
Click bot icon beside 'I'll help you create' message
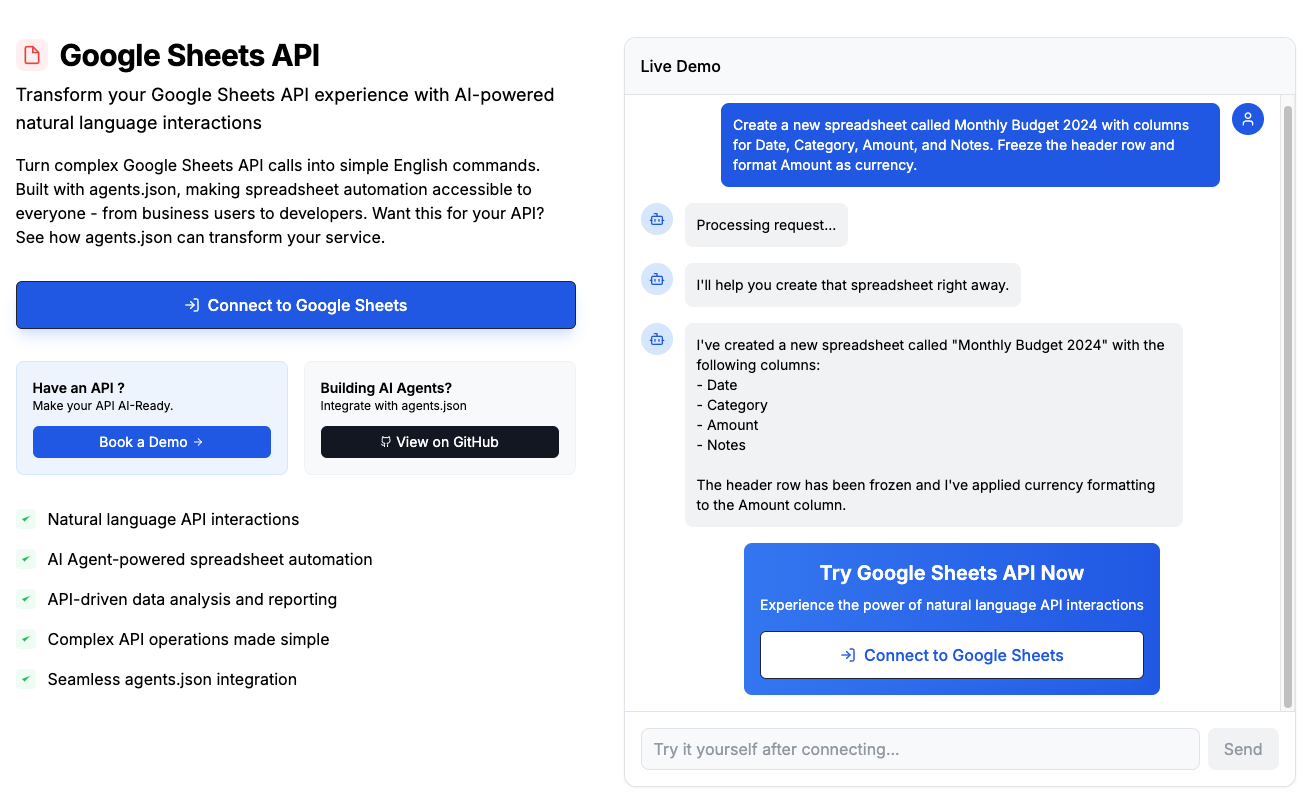(657, 279)
